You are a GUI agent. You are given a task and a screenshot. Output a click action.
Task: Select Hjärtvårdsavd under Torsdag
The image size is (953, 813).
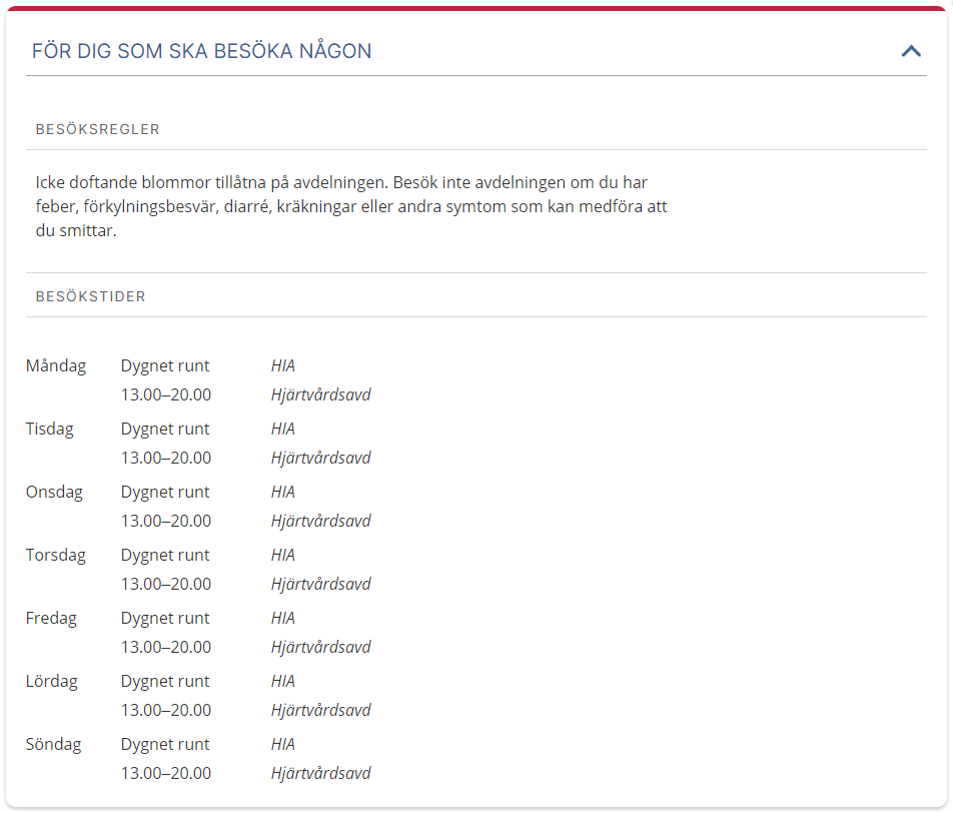tap(321, 585)
